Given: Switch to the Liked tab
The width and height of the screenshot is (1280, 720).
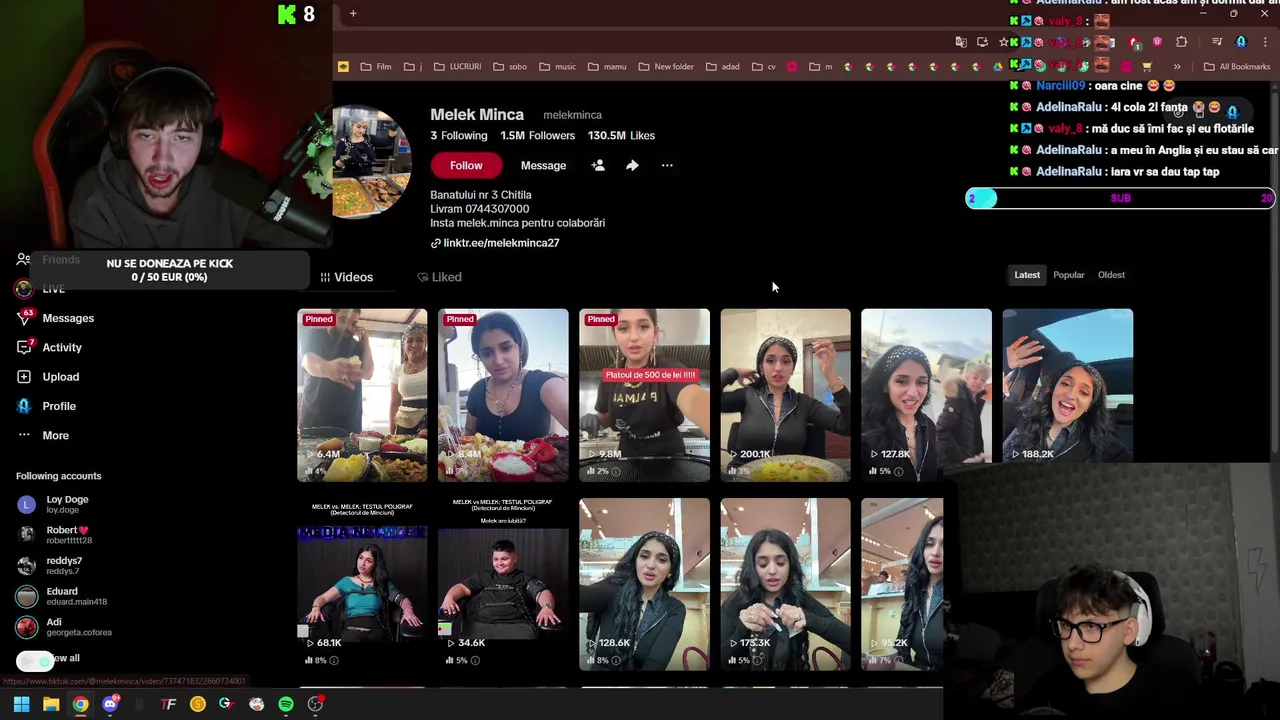Looking at the screenshot, I should (x=439, y=277).
